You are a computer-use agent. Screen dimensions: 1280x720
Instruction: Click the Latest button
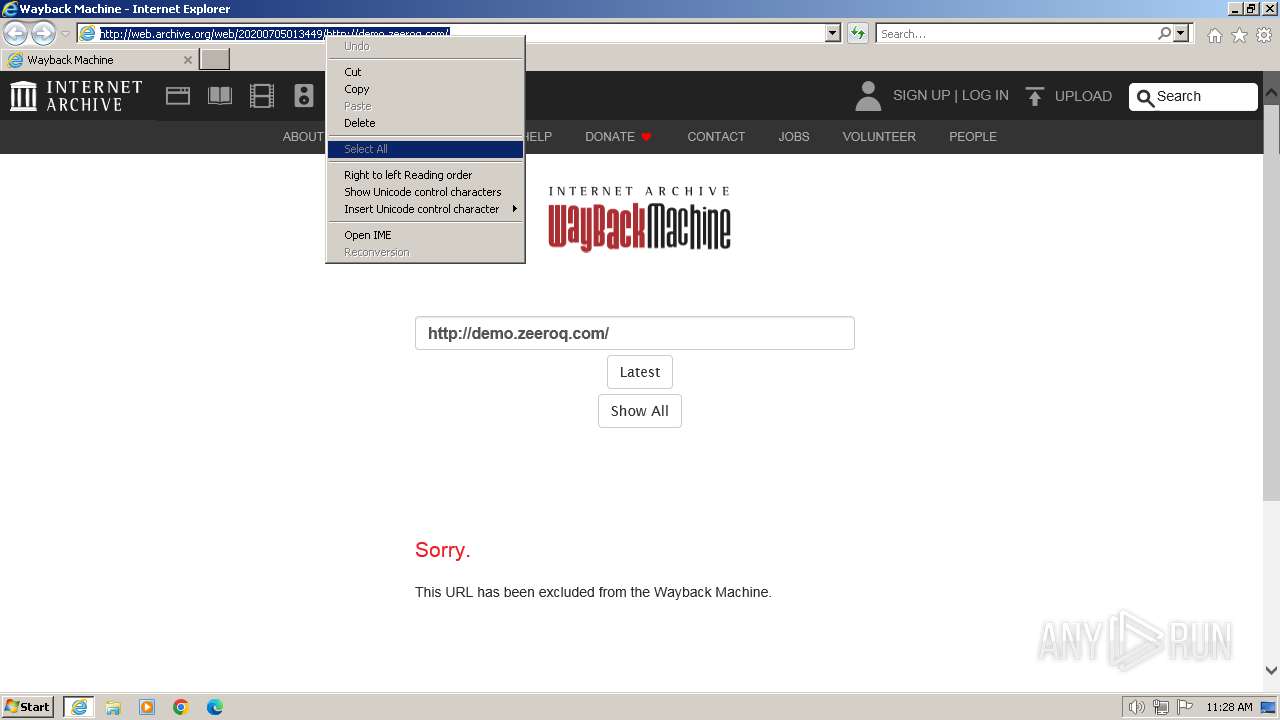coord(640,372)
